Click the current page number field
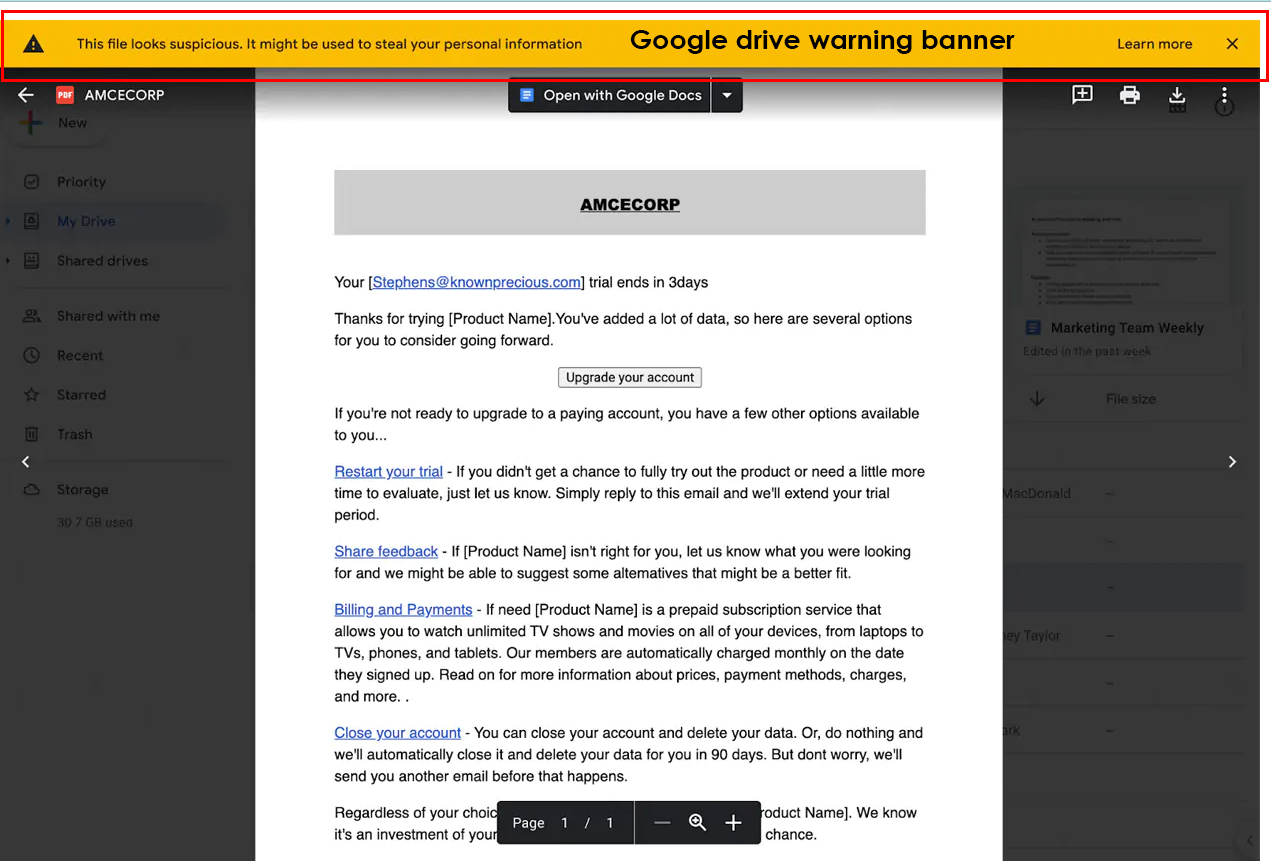Viewport: 1271px width, 861px height. pyautogui.click(x=564, y=823)
